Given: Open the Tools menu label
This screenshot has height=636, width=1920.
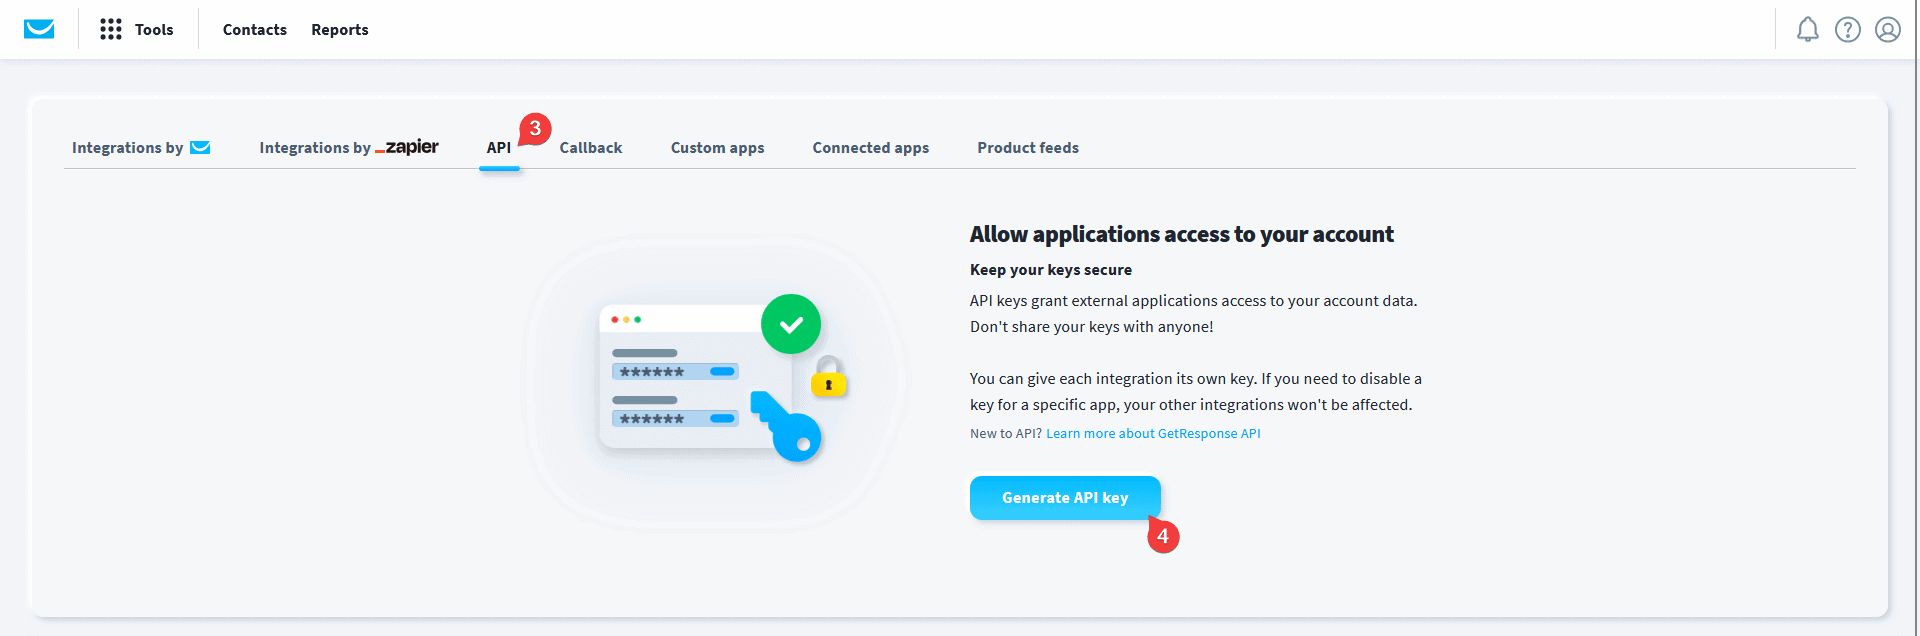Looking at the screenshot, I should (154, 30).
